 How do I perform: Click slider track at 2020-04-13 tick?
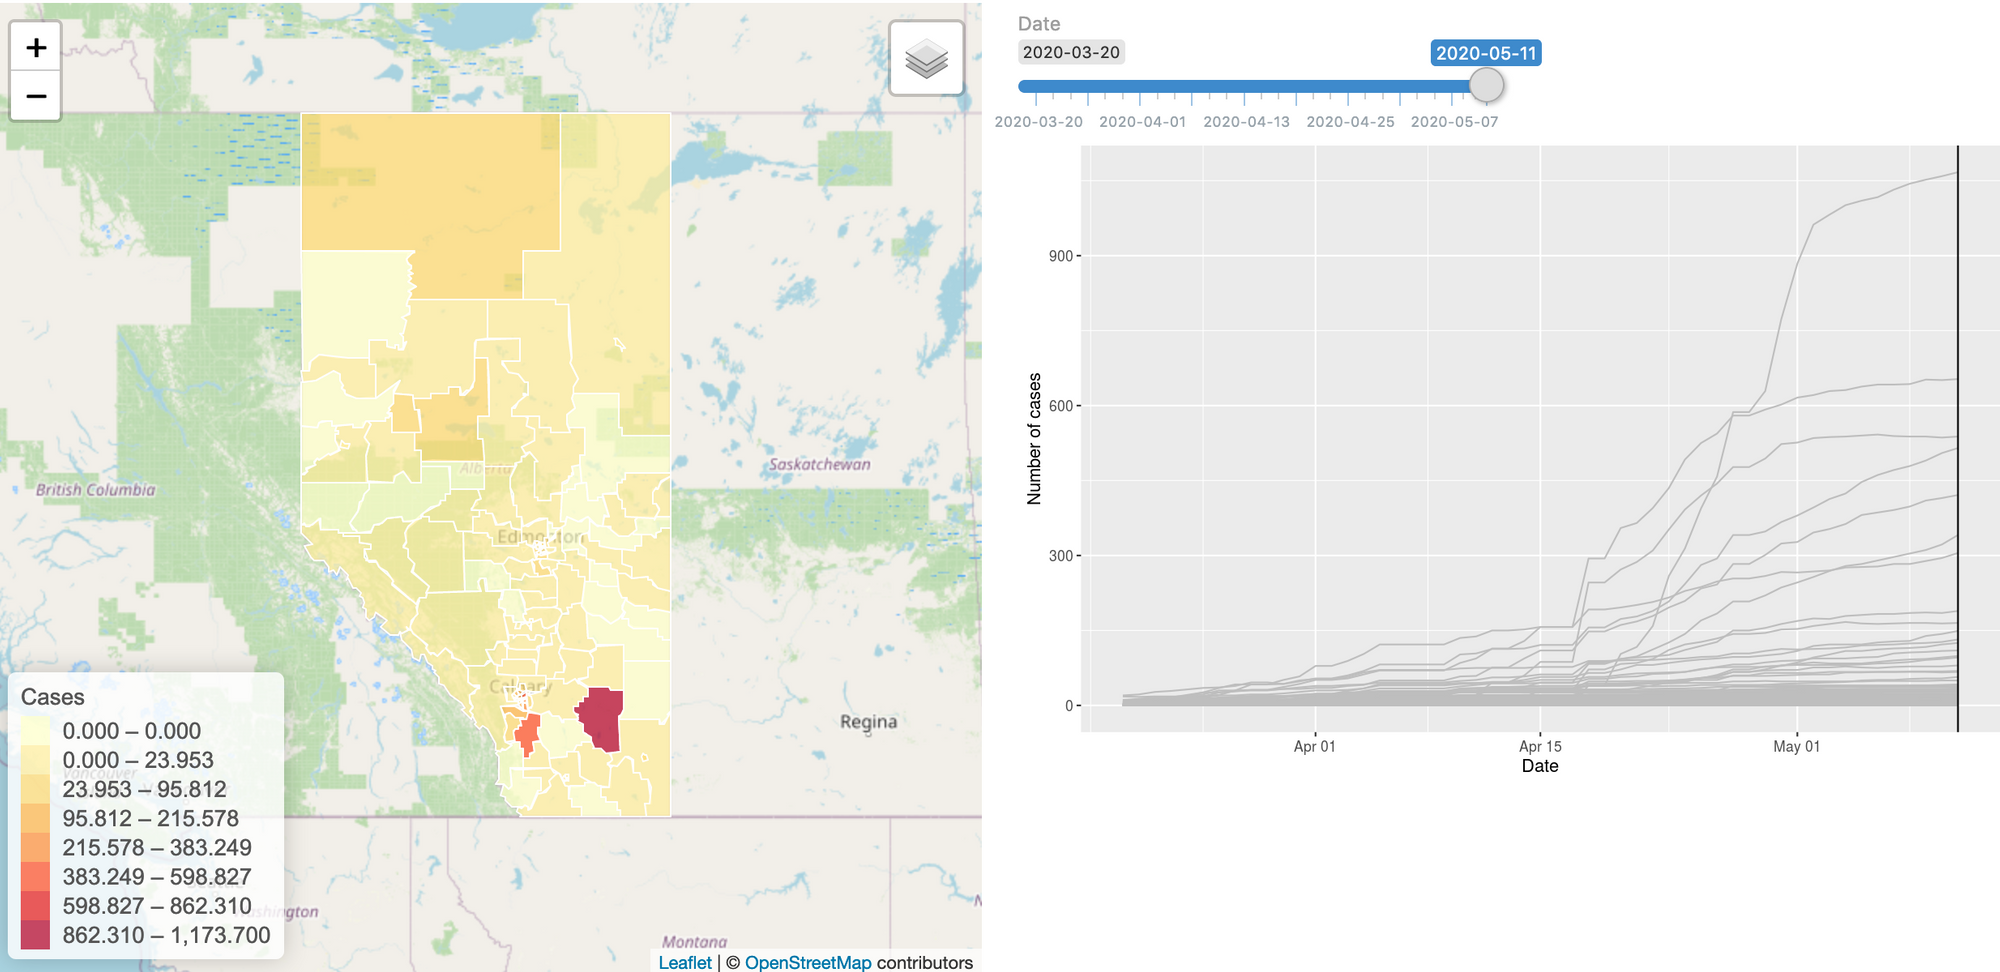[x=1244, y=86]
